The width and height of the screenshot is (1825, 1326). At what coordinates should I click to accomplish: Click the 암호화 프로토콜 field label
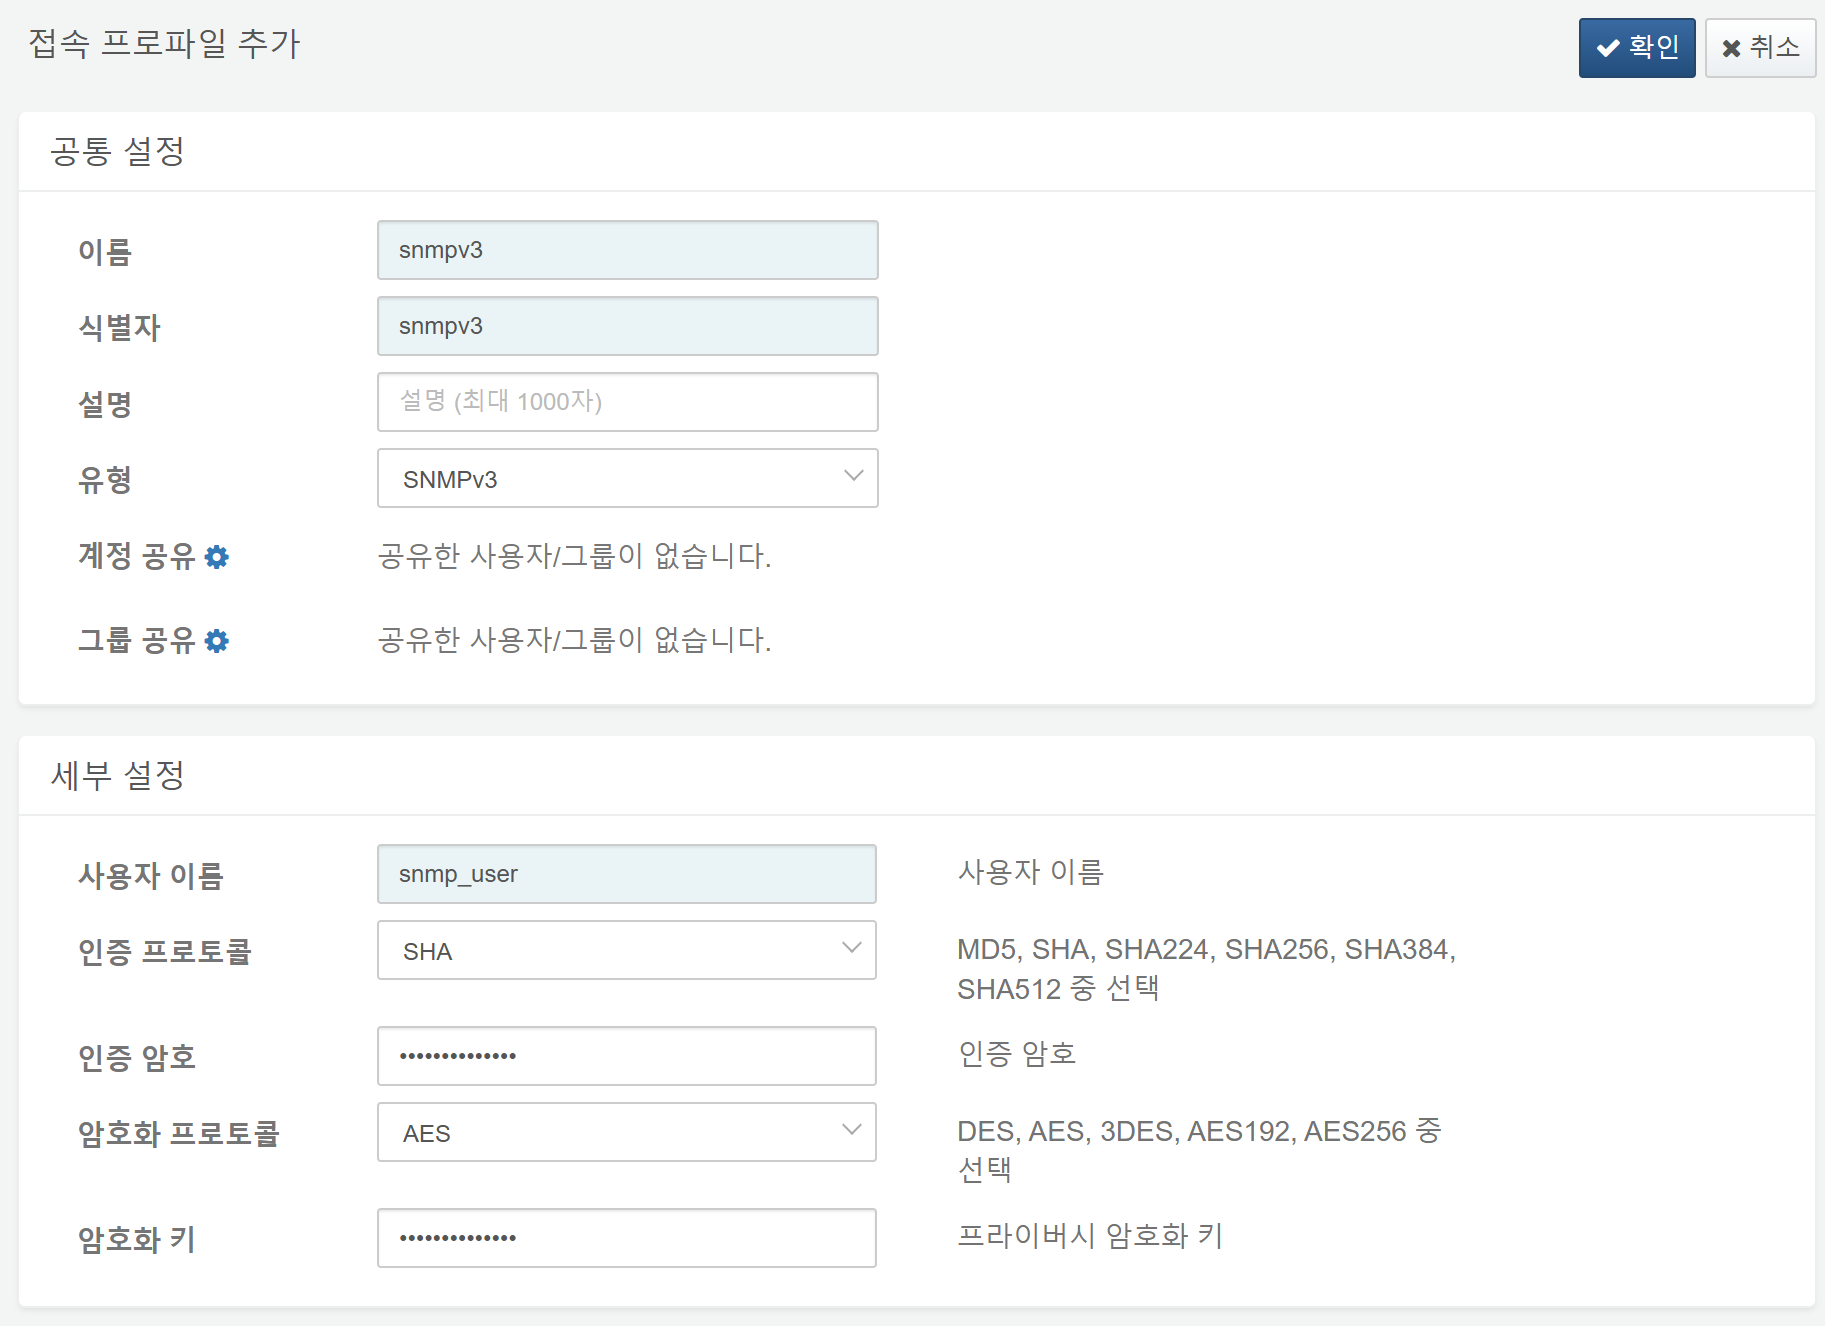point(179,1134)
